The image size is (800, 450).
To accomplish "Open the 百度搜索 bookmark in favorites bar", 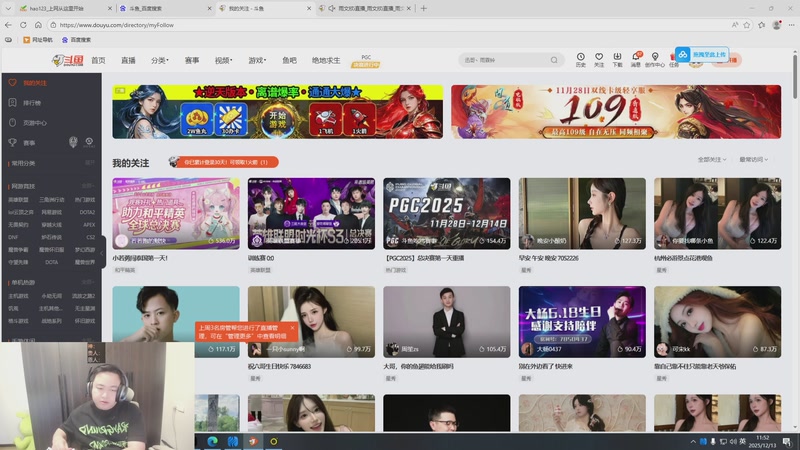I will pos(76,40).
